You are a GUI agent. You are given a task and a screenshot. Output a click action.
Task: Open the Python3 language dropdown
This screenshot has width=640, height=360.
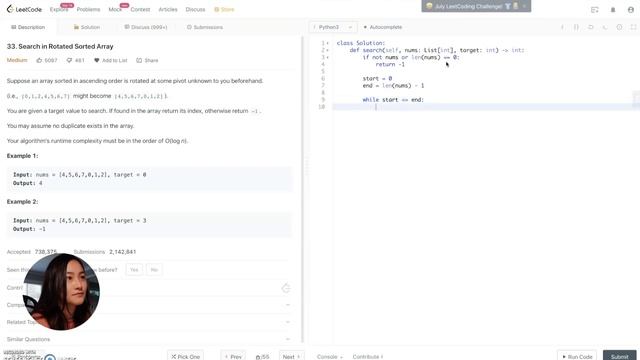[333, 27]
